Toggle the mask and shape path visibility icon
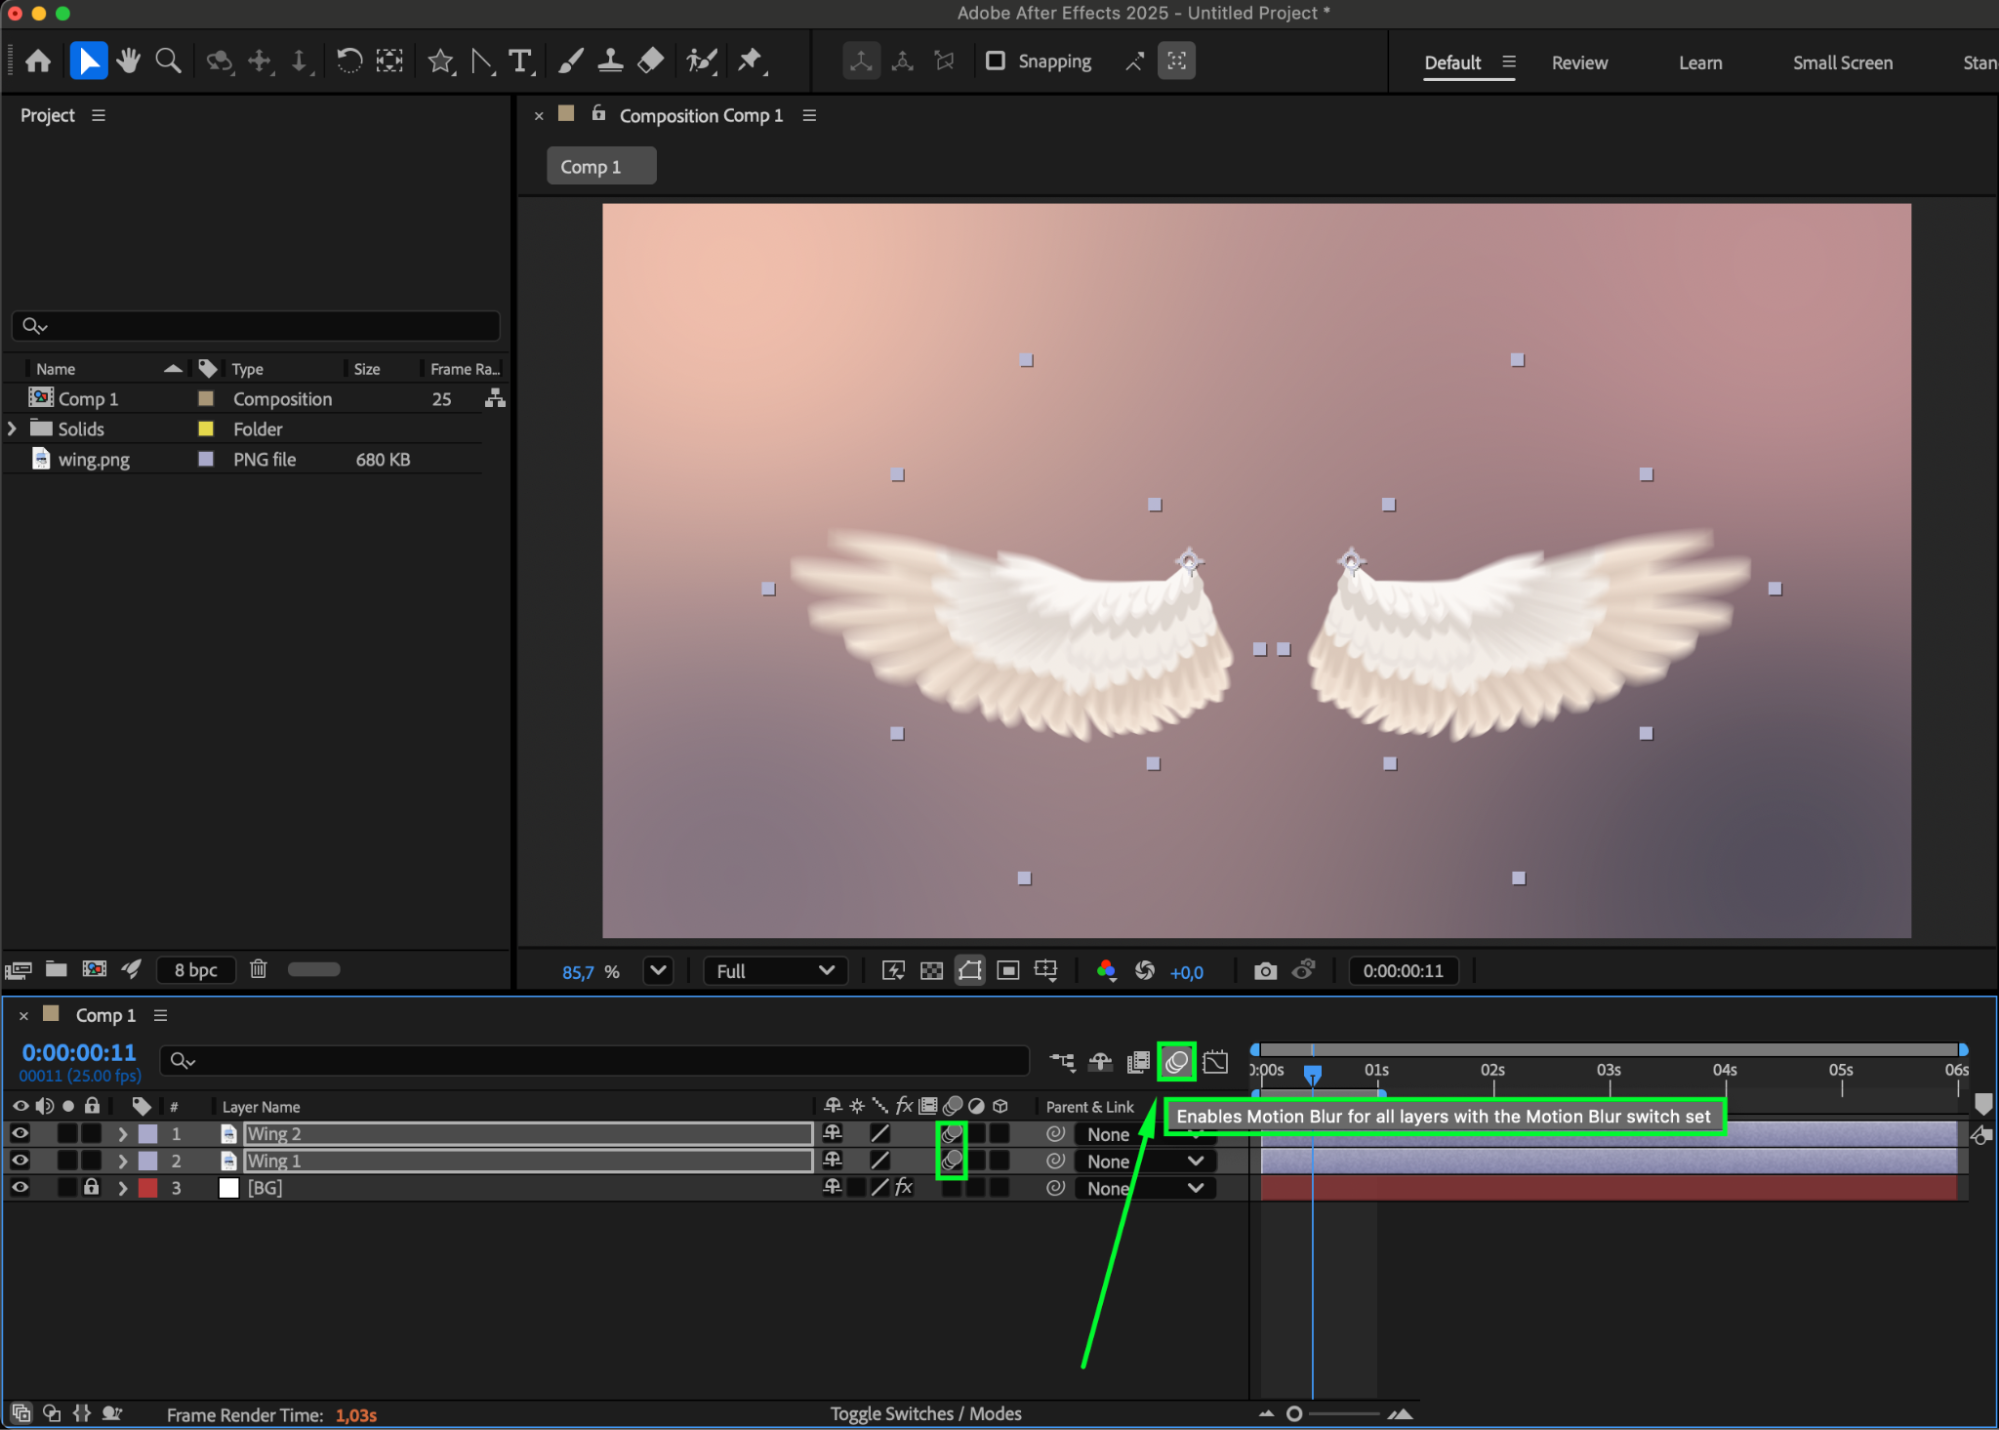Viewport: 1999px width, 1430px height. (x=969, y=971)
